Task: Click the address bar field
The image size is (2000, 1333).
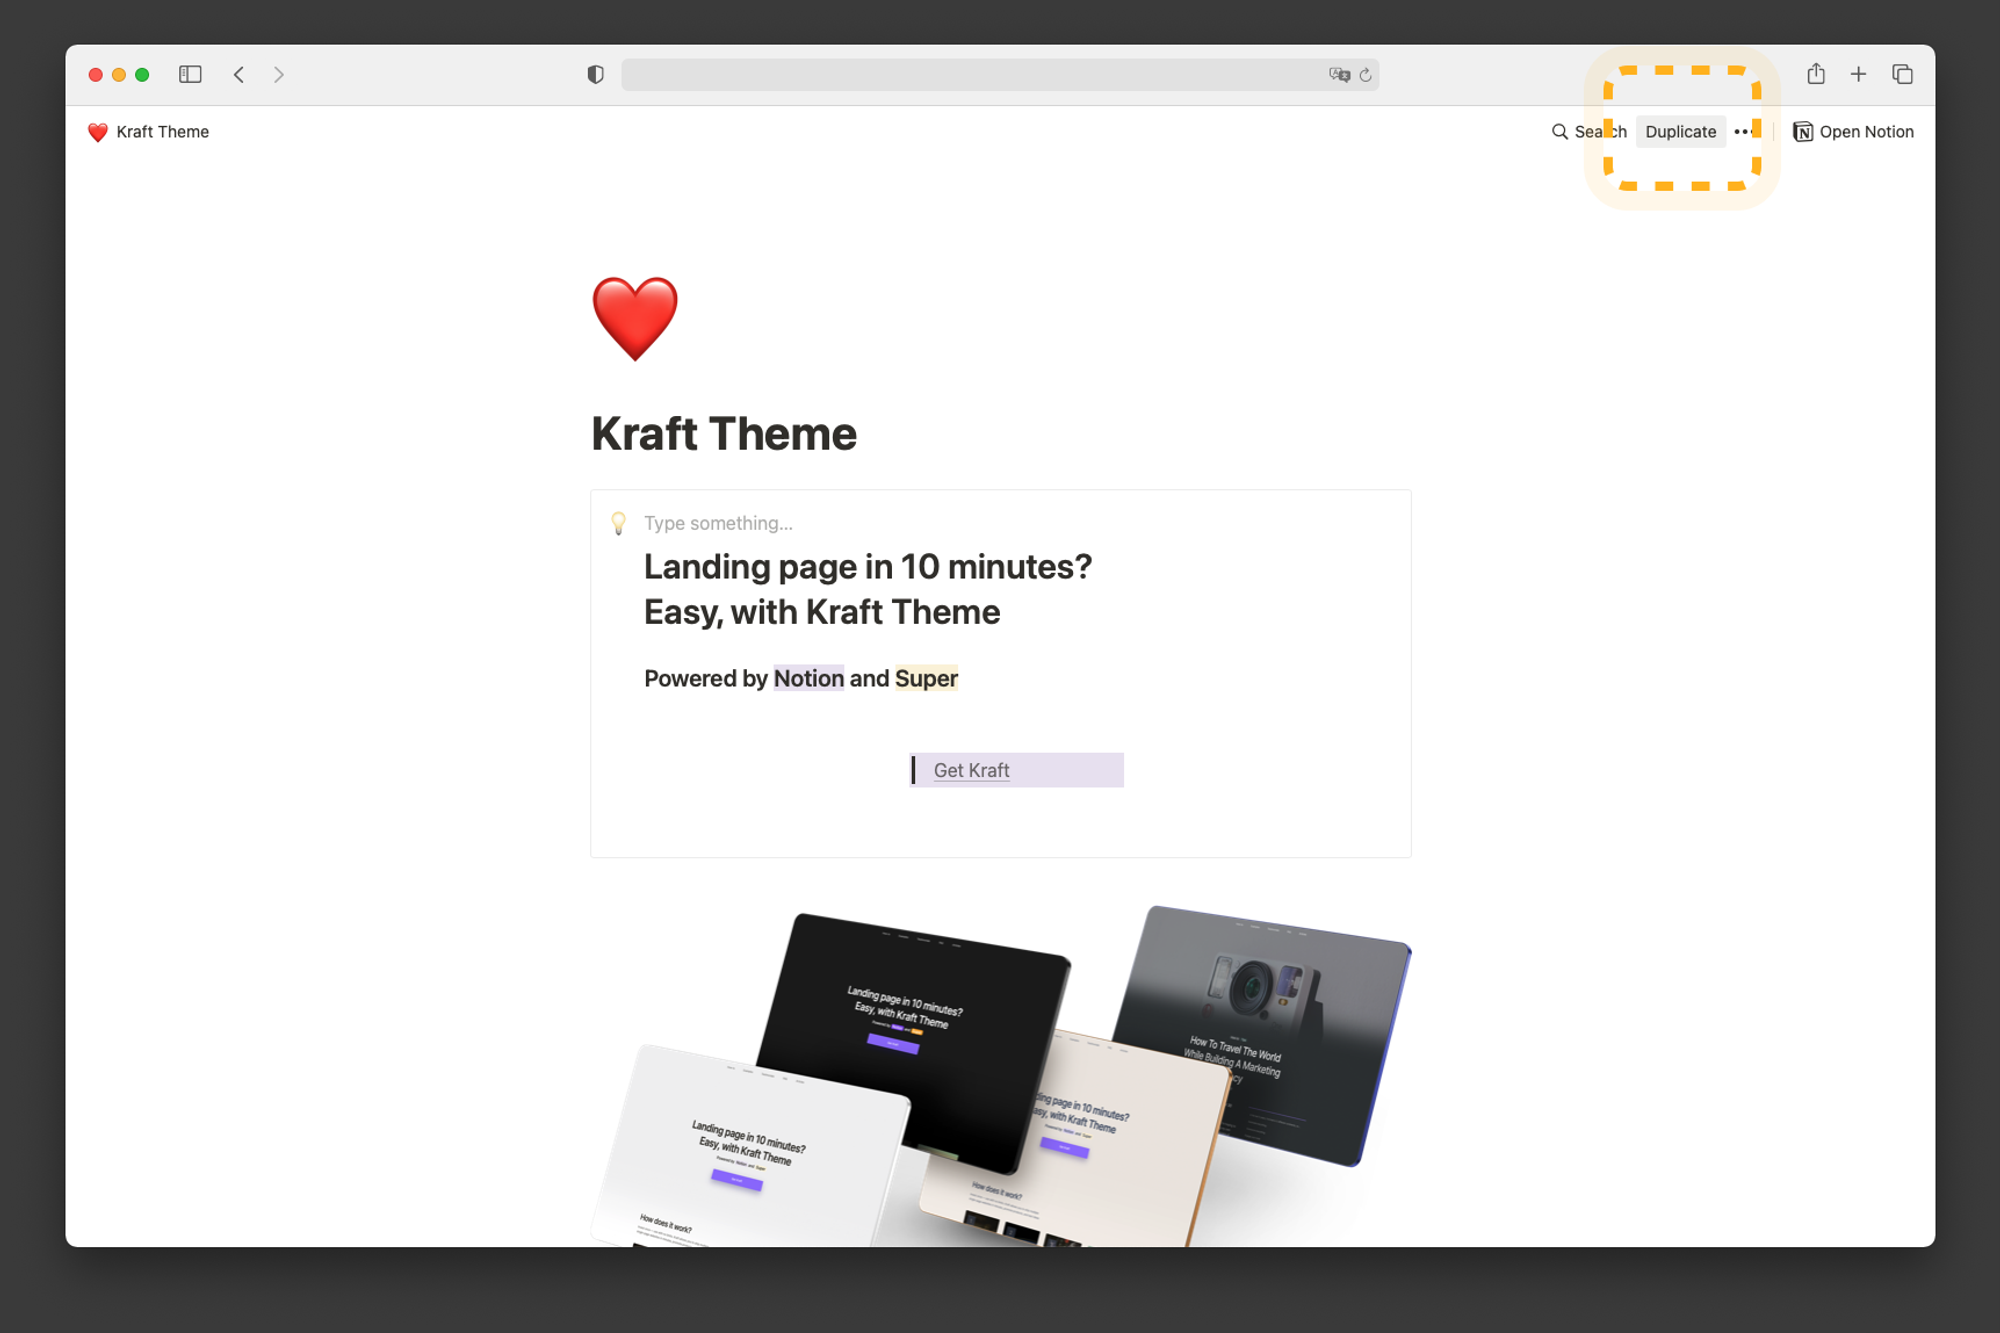Action: 1000,74
